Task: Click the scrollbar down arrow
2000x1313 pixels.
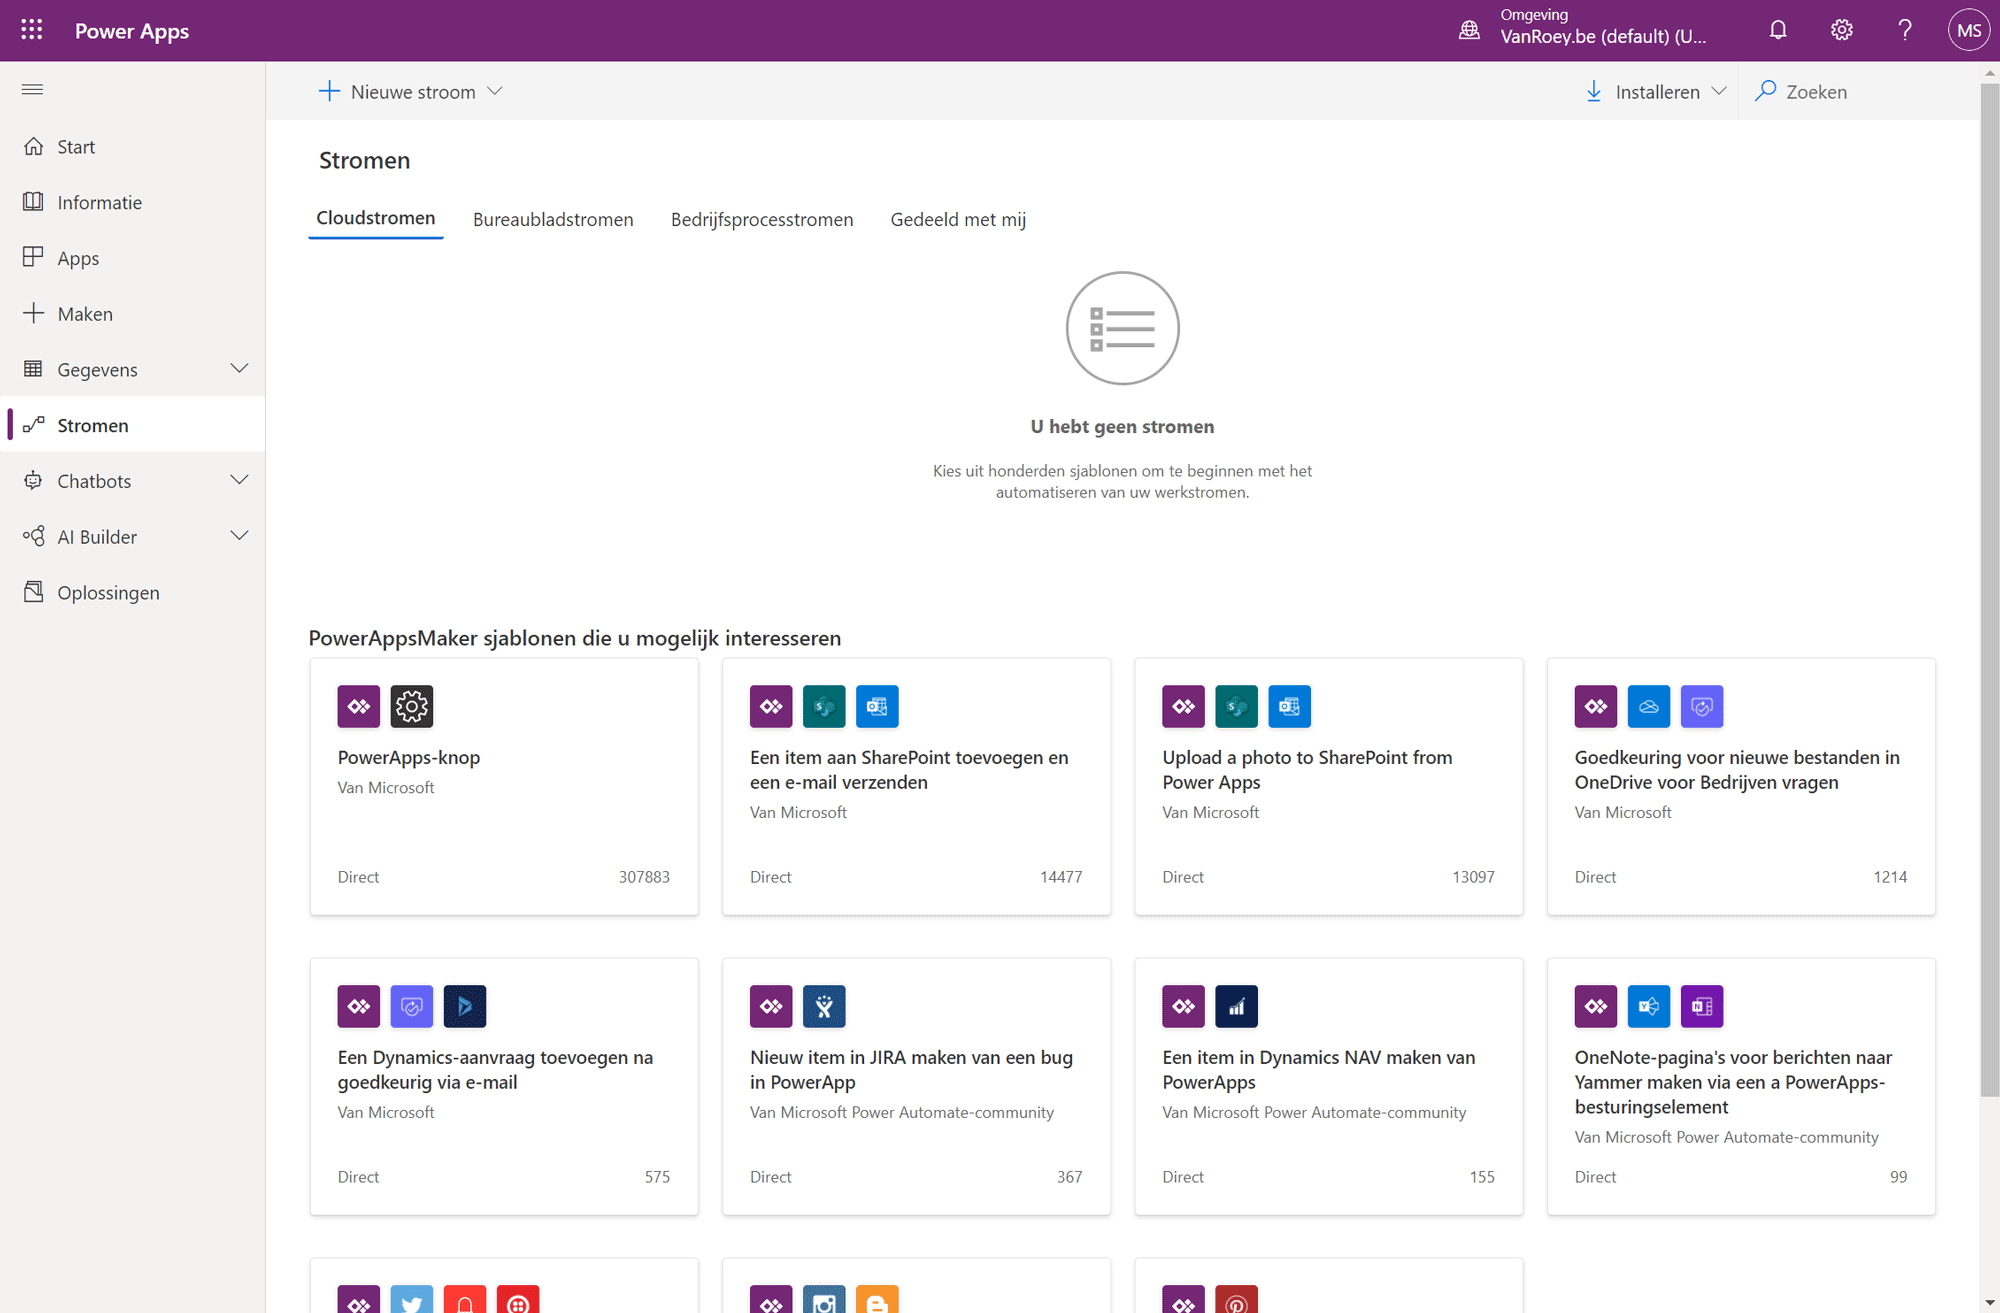Action: click(1989, 1303)
